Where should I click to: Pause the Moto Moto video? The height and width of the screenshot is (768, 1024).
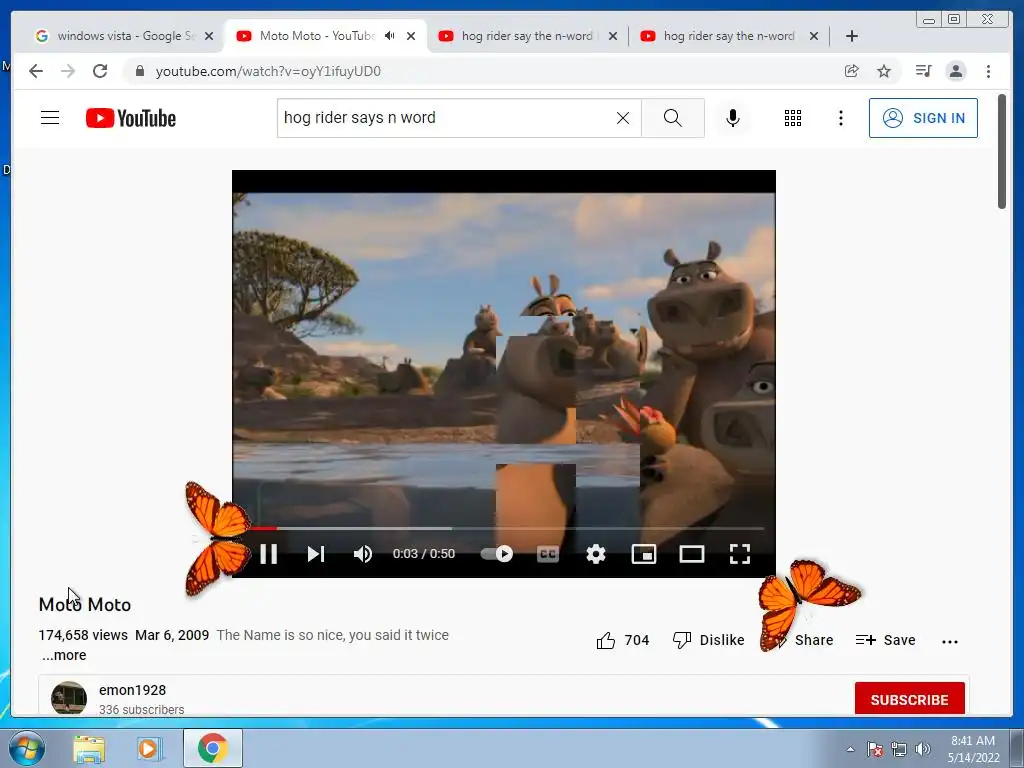coord(268,554)
